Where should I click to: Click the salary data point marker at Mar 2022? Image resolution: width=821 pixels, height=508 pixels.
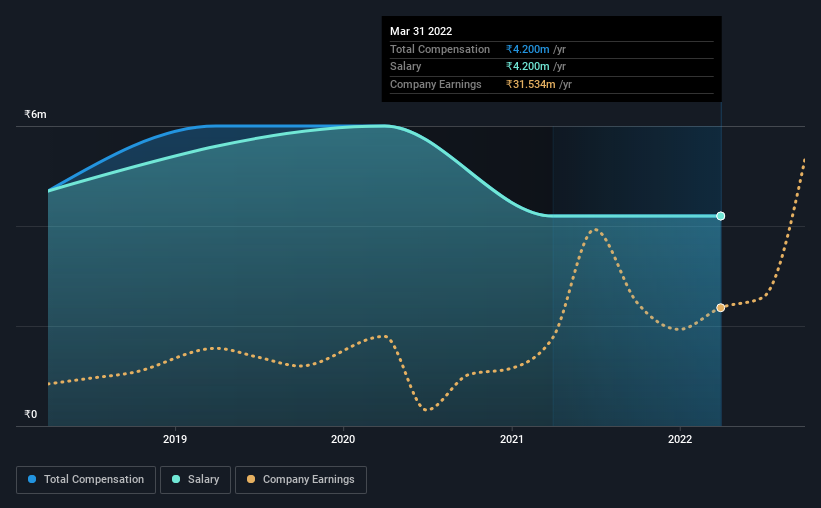720,216
